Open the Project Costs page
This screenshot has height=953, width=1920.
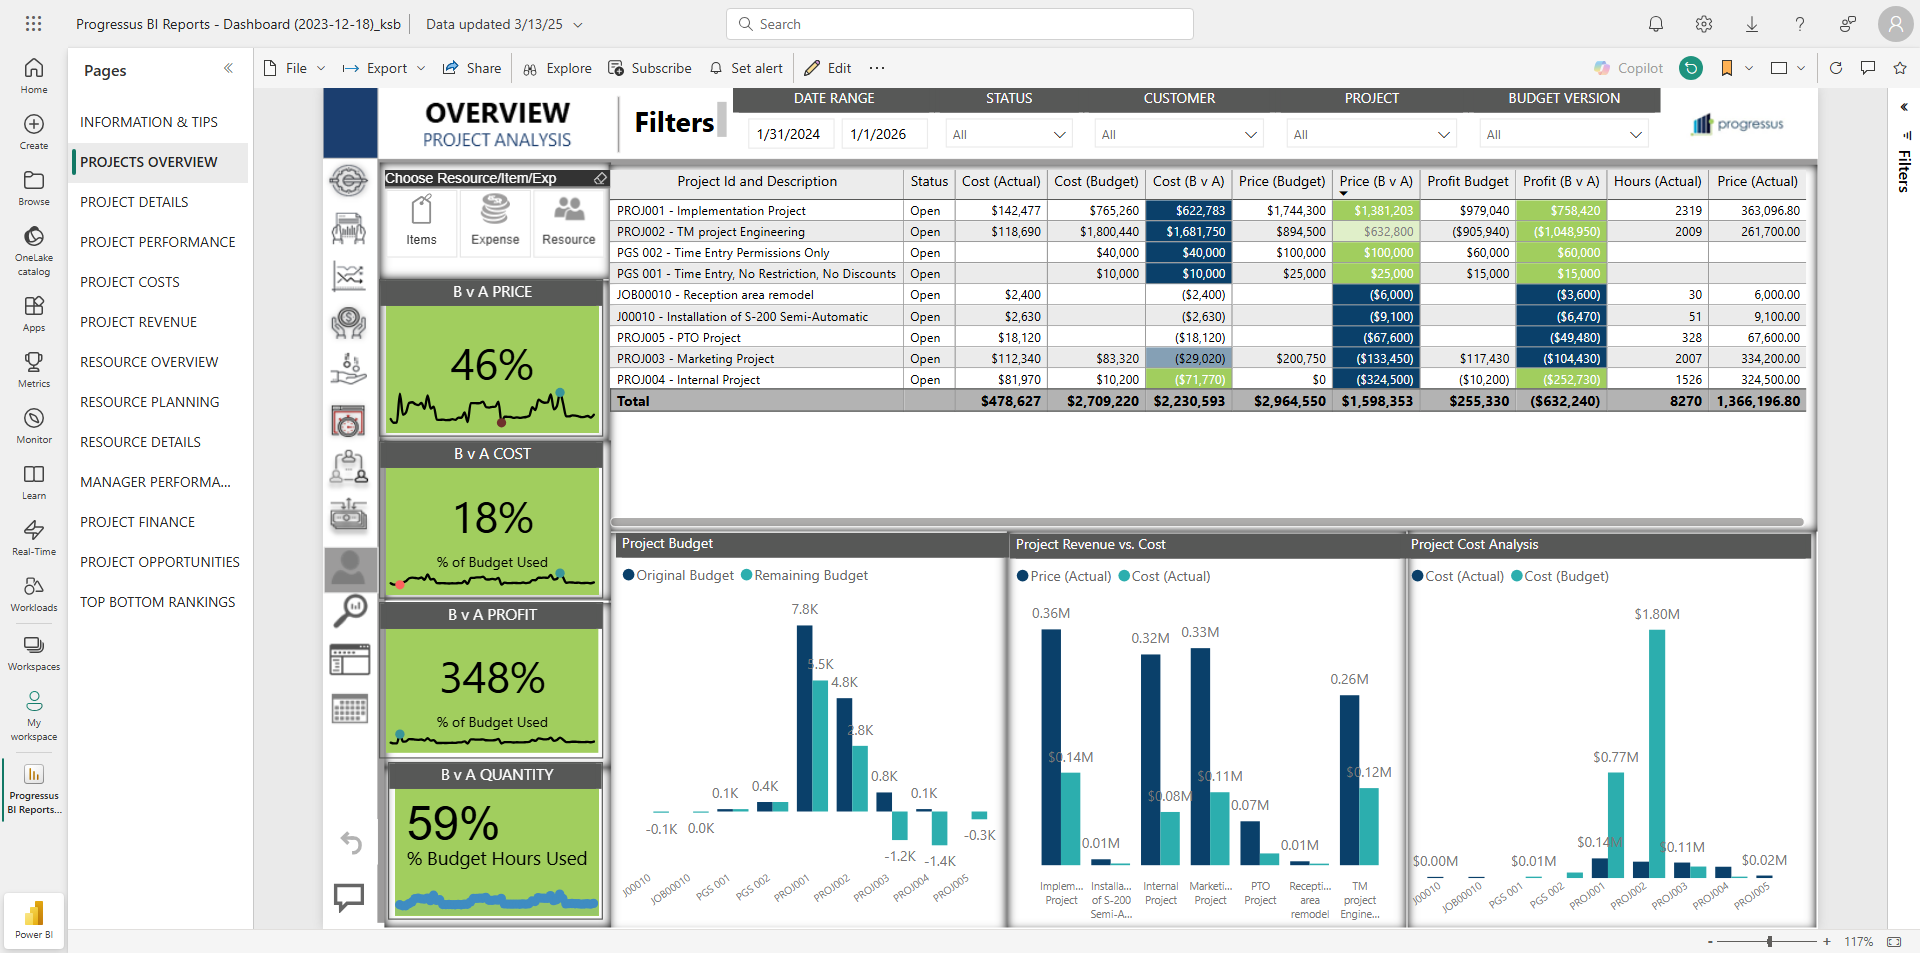130,282
